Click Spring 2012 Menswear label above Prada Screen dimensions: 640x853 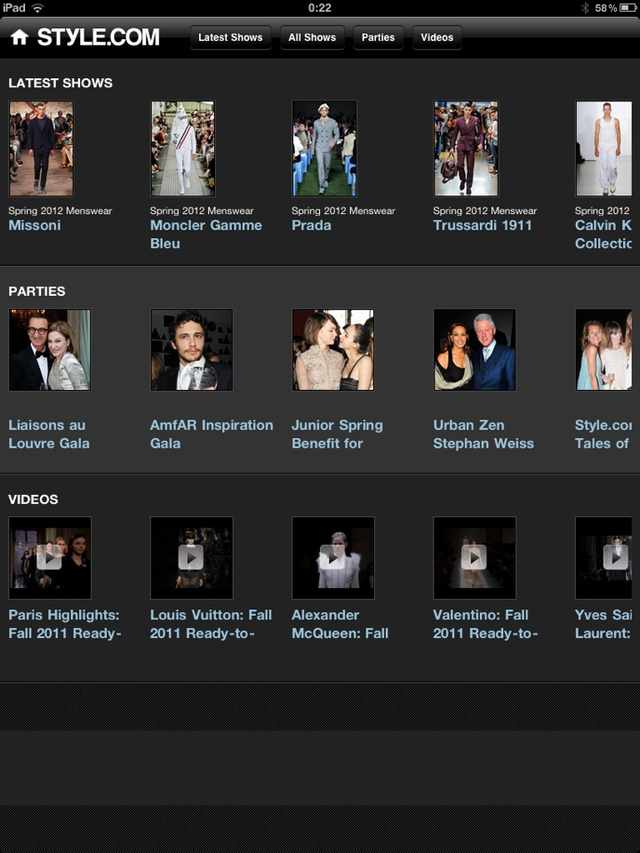pos(343,211)
